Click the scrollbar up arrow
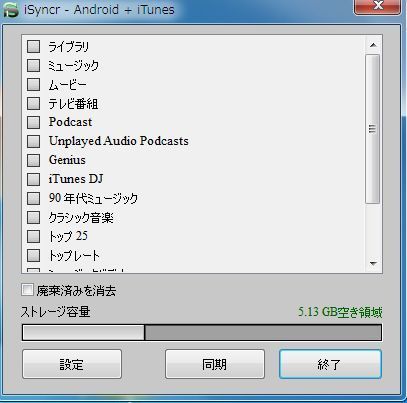 [373, 45]
